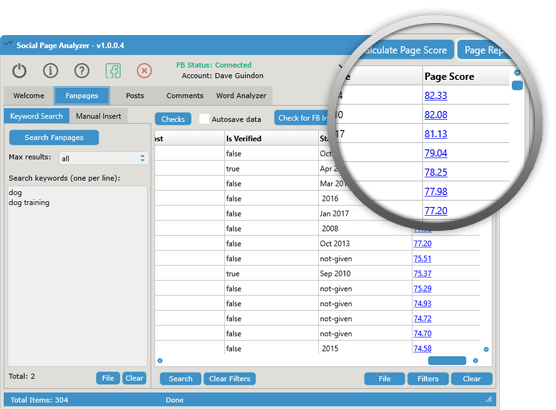Click the green Facebook connect icon
The height and width of the screenshot is (410, 556).
coord(113,71)
